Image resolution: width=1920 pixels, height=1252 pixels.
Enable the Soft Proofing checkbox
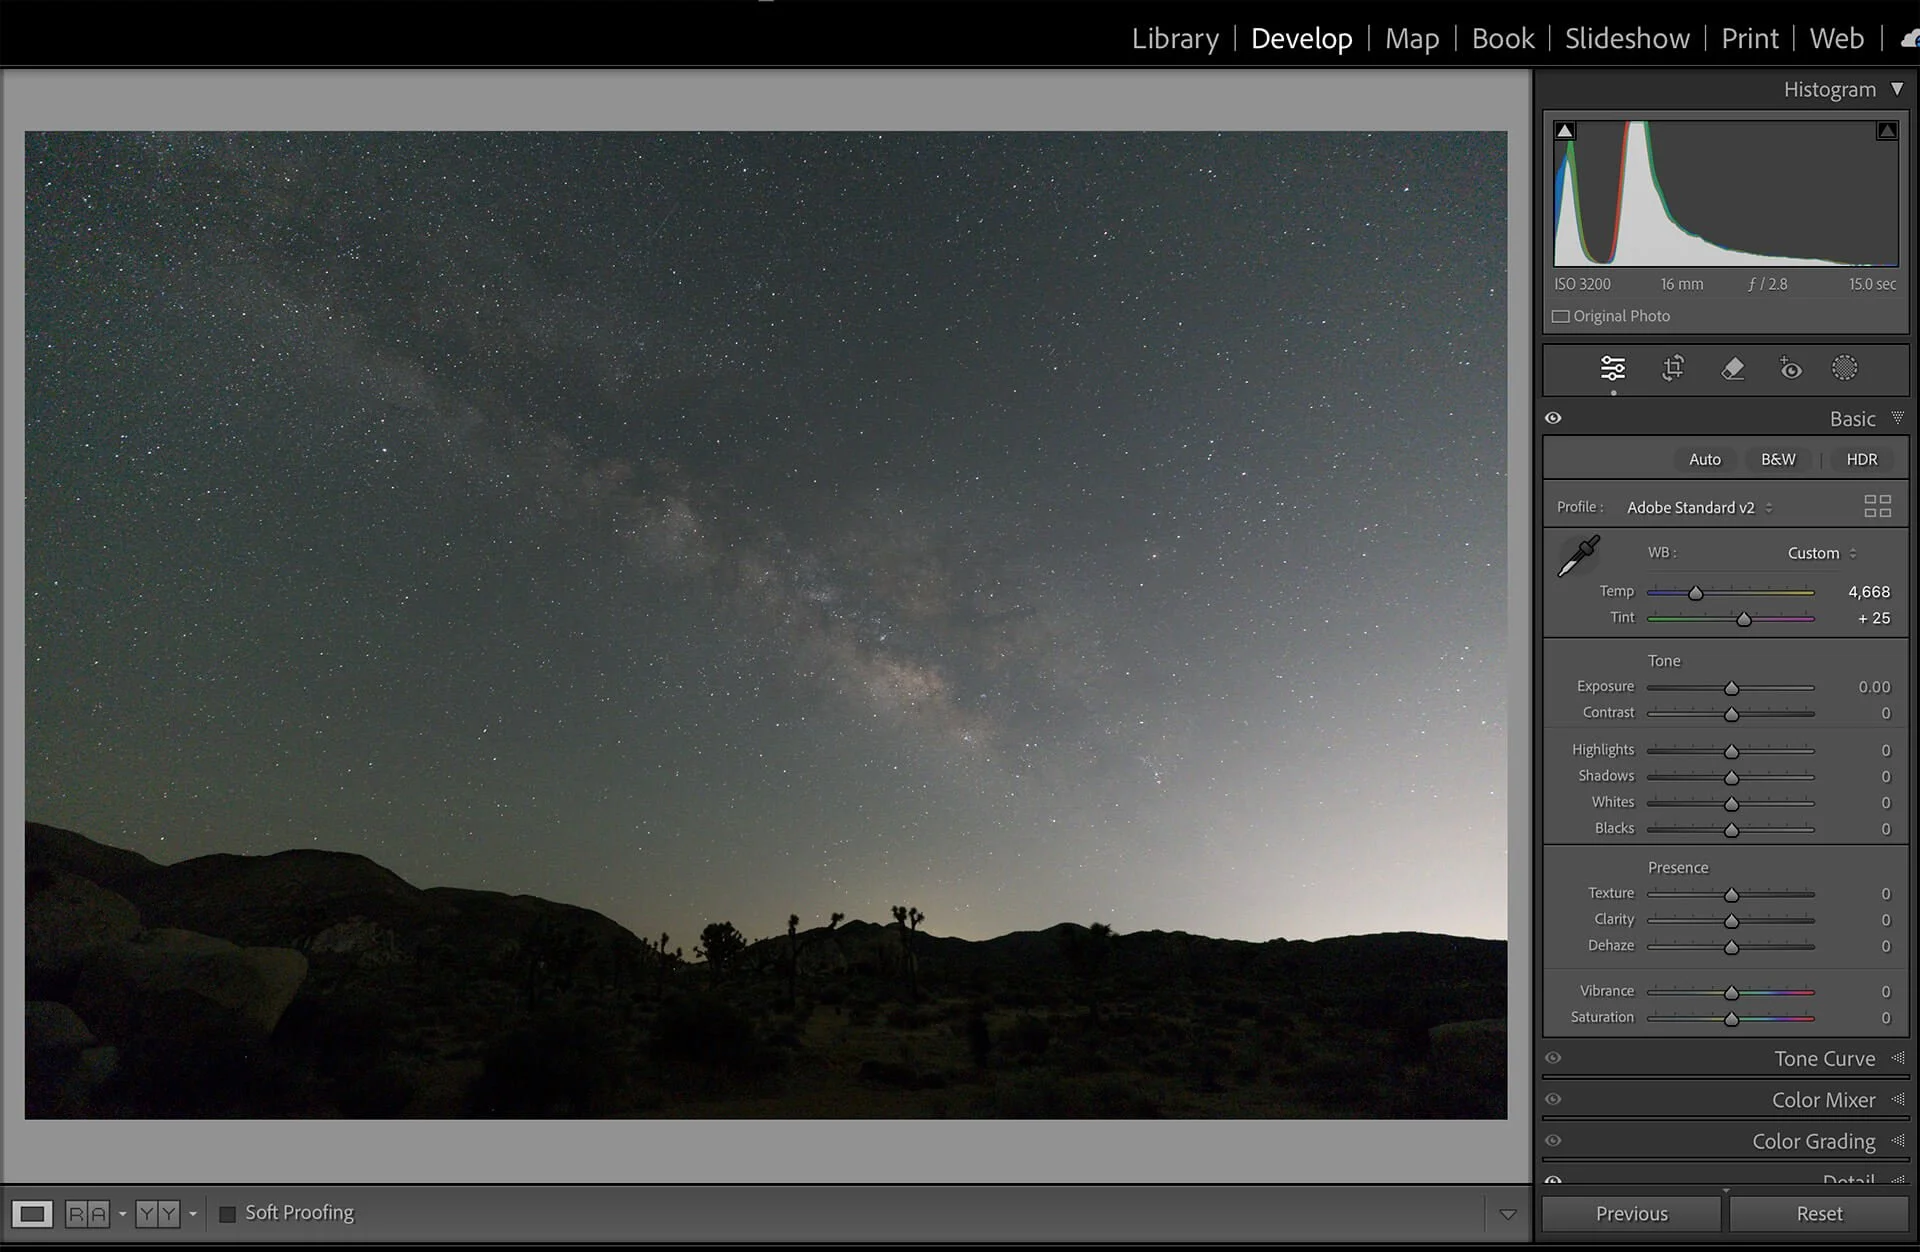point(228,1214)
